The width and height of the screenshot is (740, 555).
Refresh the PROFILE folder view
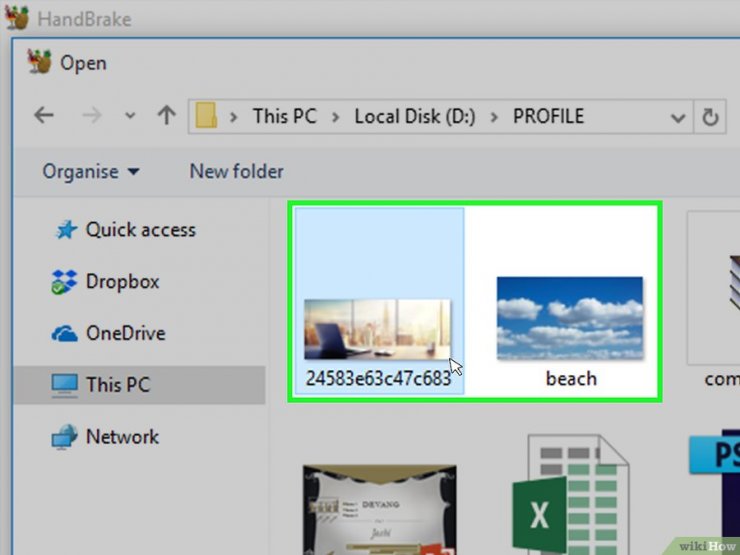(x=710, y=117)
